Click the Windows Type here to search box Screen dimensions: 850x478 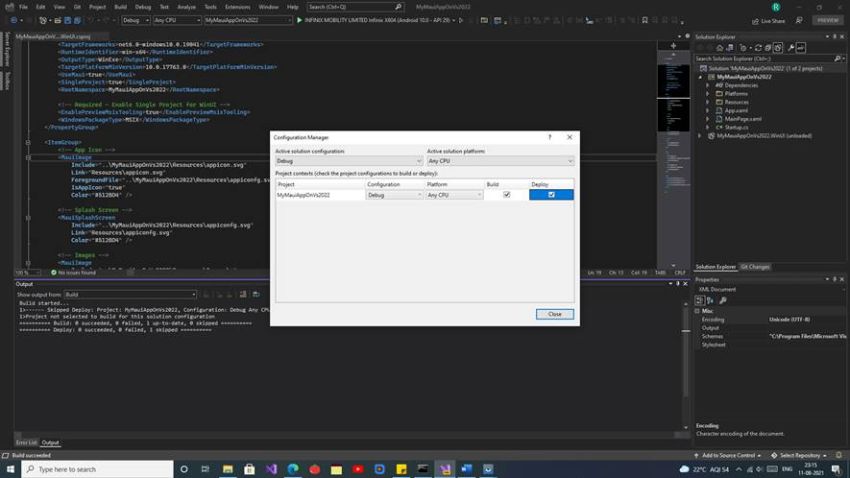click(98, 469)
